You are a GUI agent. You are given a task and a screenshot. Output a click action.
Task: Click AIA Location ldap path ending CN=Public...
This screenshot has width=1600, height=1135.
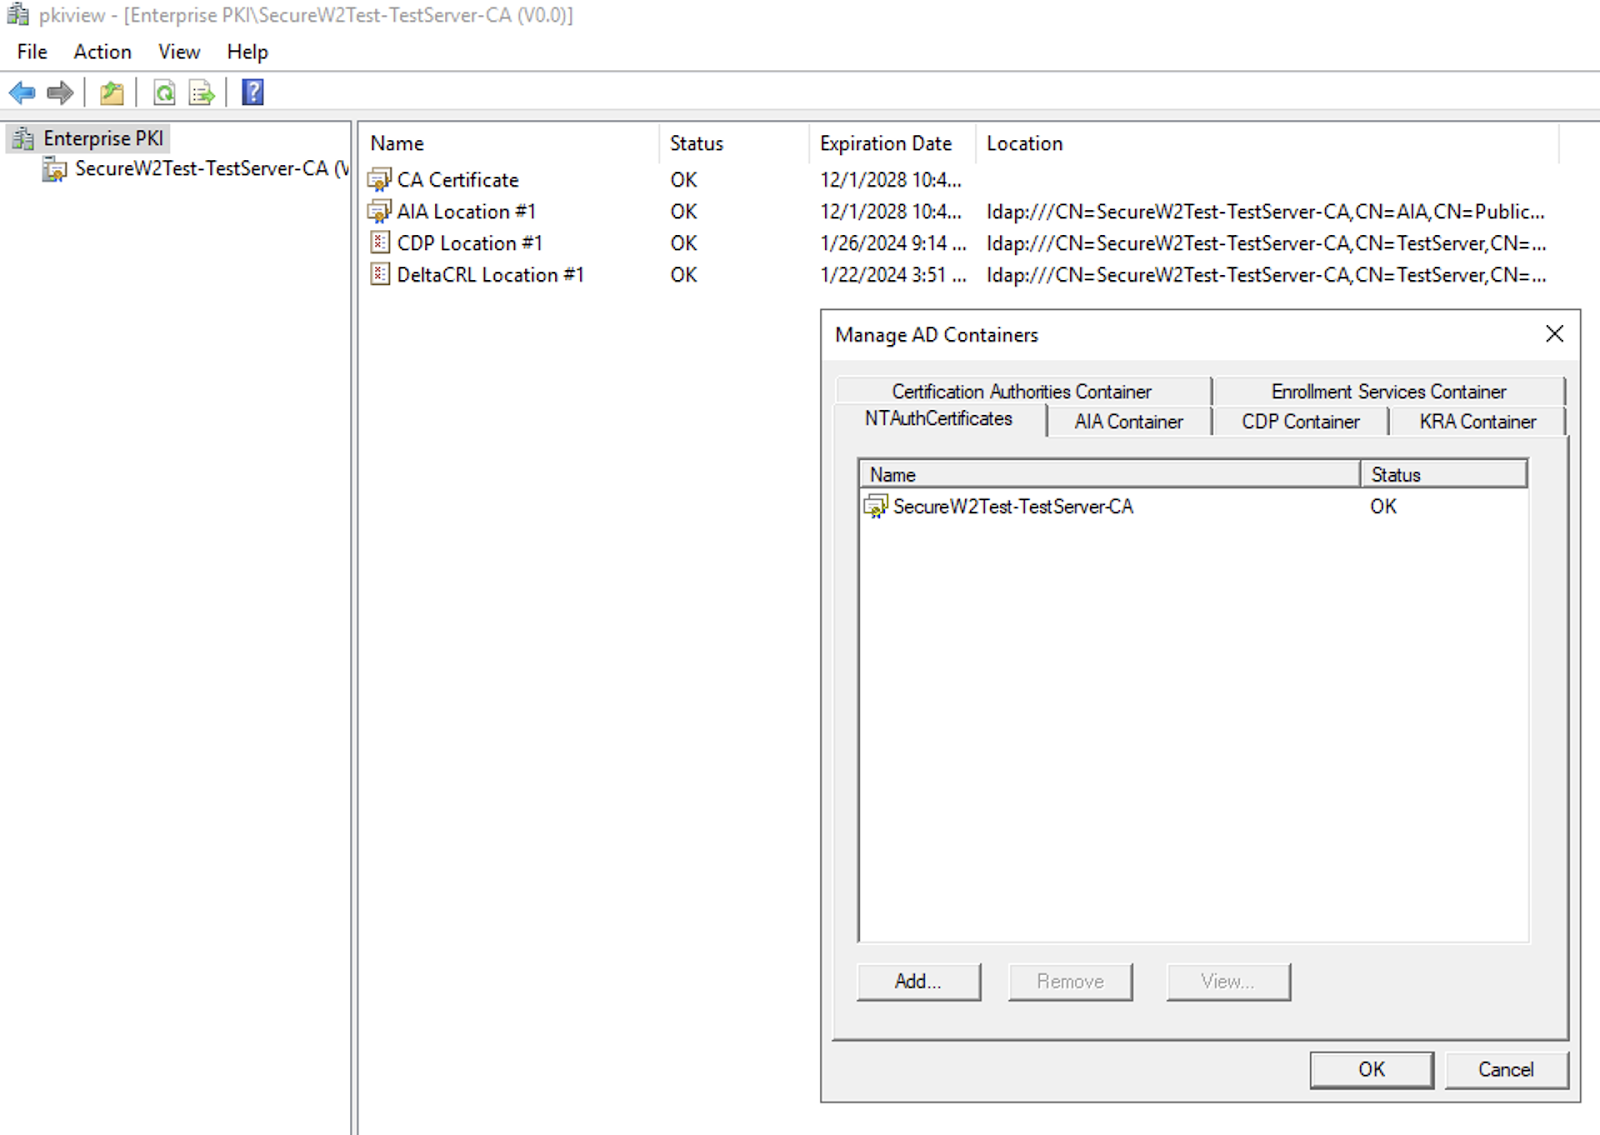pyautogui.click(x=1266, y=212)
